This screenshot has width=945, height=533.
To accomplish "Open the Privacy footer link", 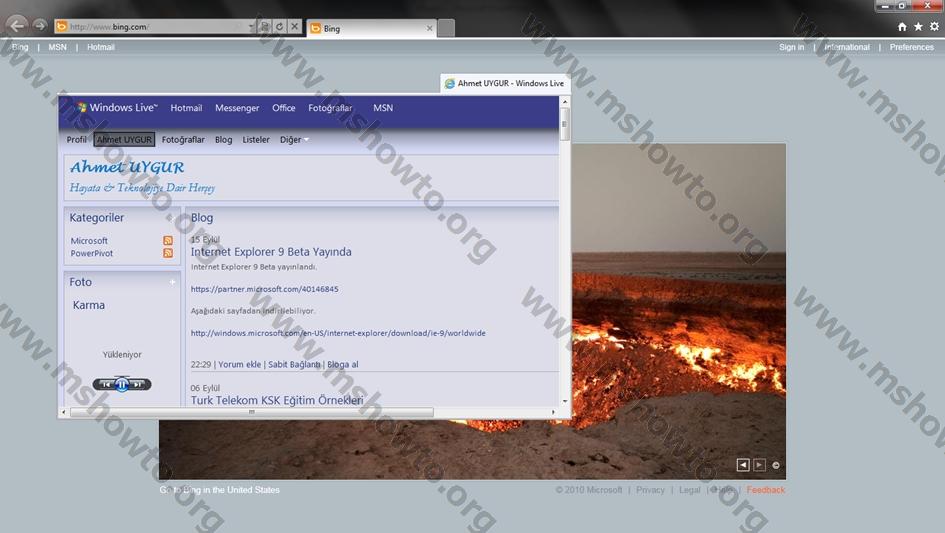I will coord(650,490).
